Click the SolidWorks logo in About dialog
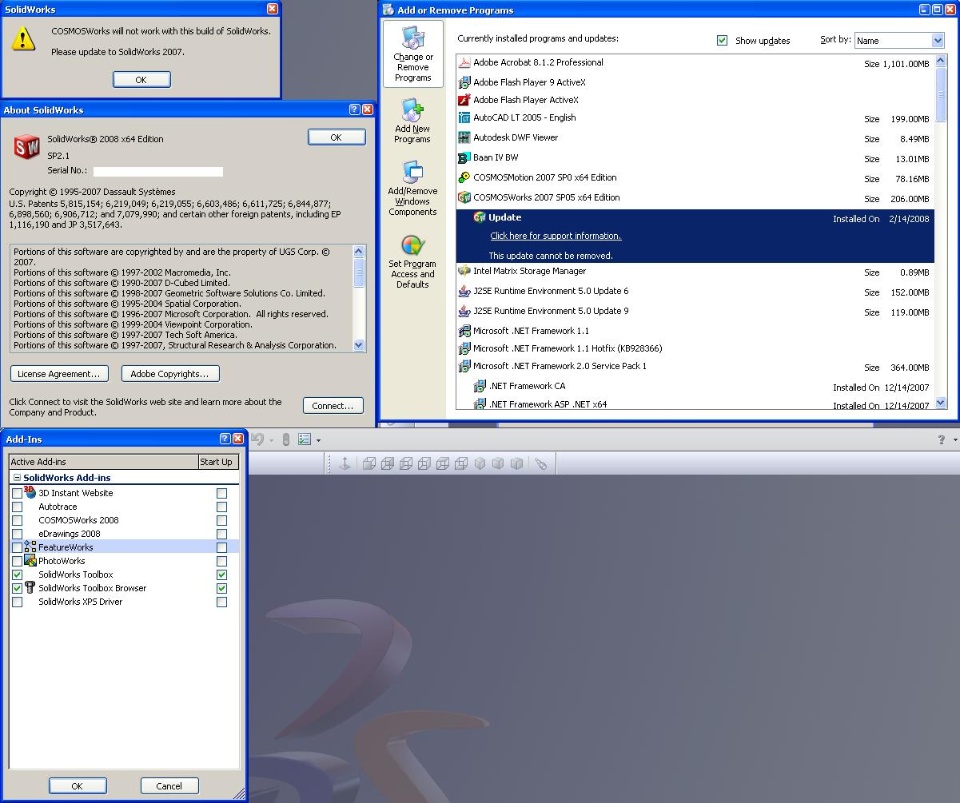 click(x=26, y=147)
